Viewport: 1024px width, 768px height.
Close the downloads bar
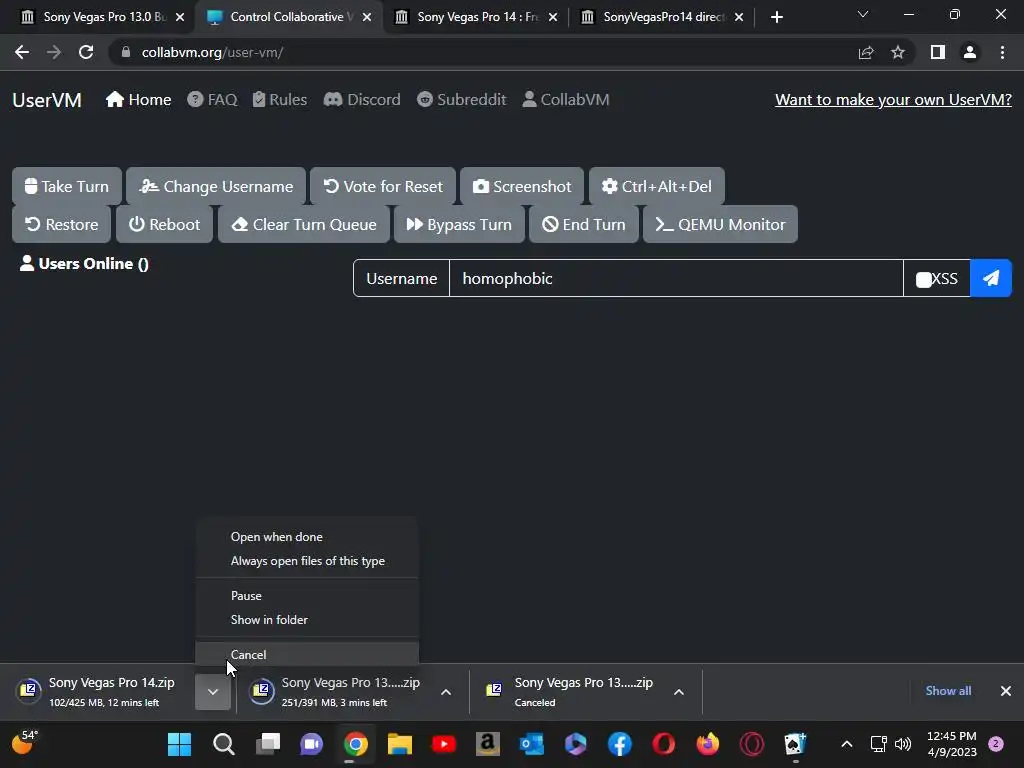[x=1006, y=691]
